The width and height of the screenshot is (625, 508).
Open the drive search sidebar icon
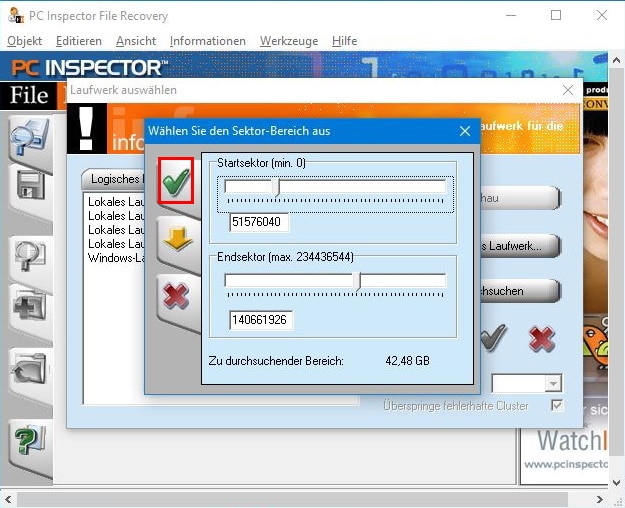point(29,137)
